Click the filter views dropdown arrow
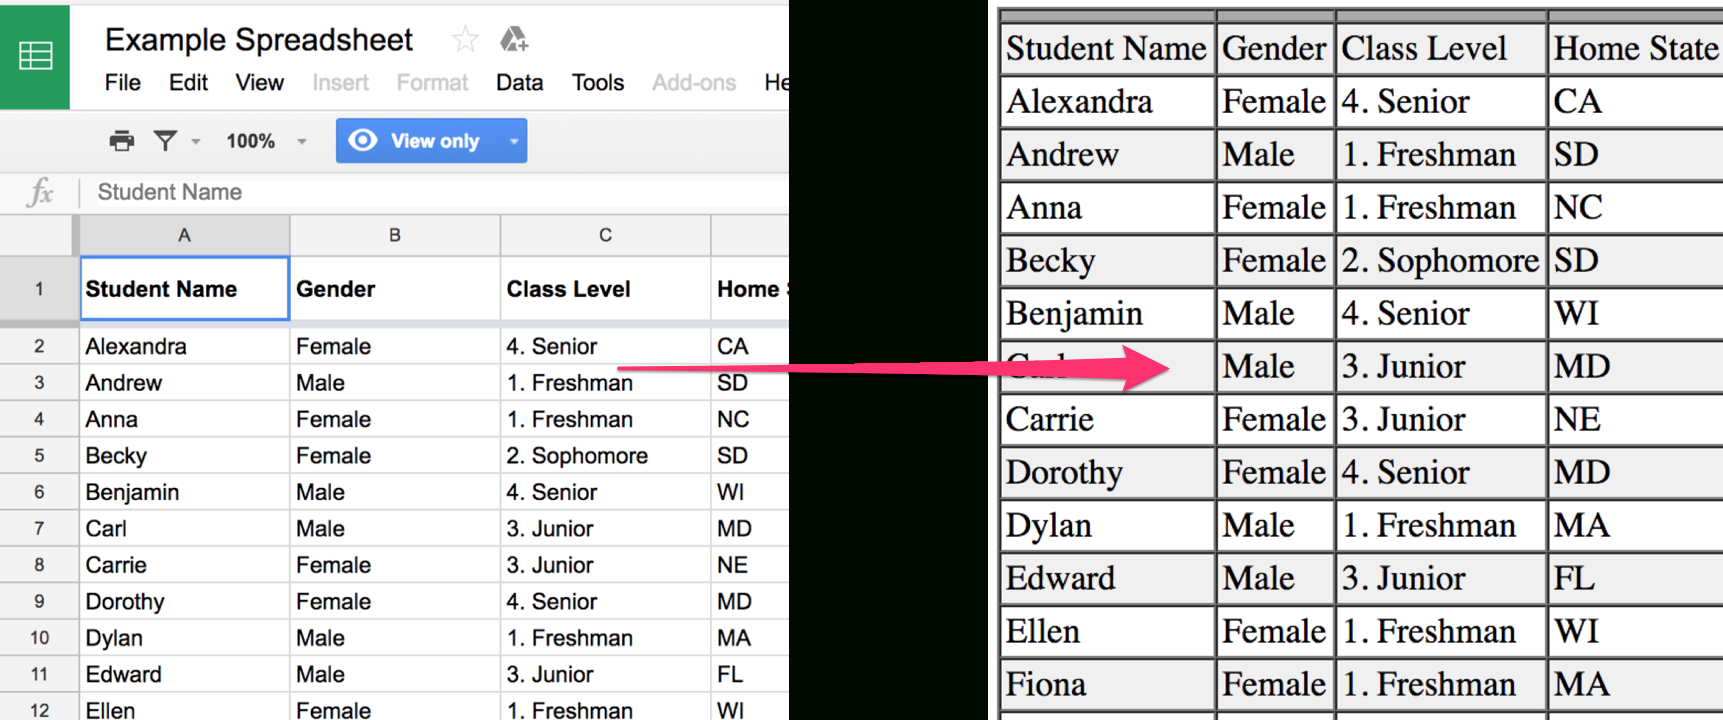Viewport: 1723px width, 720px height. [x=196, y=141]
